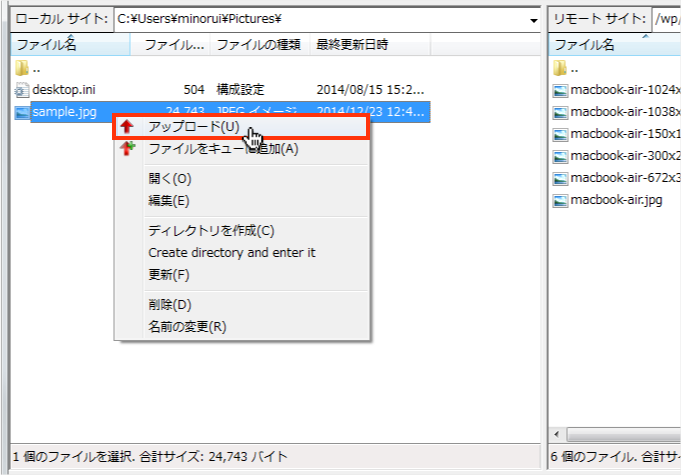Select remote file macbook-air-150x1
681x475 pixels.
(625, 134)
